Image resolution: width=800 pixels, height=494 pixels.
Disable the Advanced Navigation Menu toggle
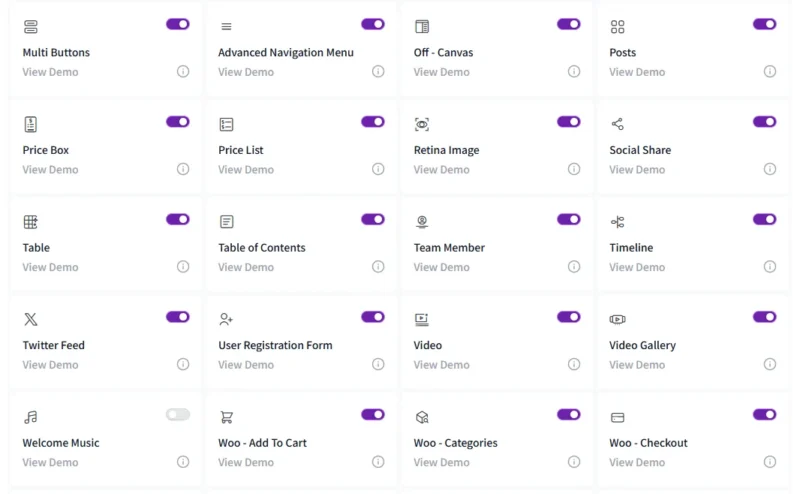[373, 24]
